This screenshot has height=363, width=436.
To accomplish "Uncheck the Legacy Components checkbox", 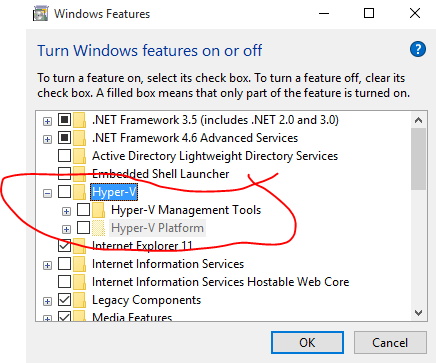I will [x=64, y=299].
